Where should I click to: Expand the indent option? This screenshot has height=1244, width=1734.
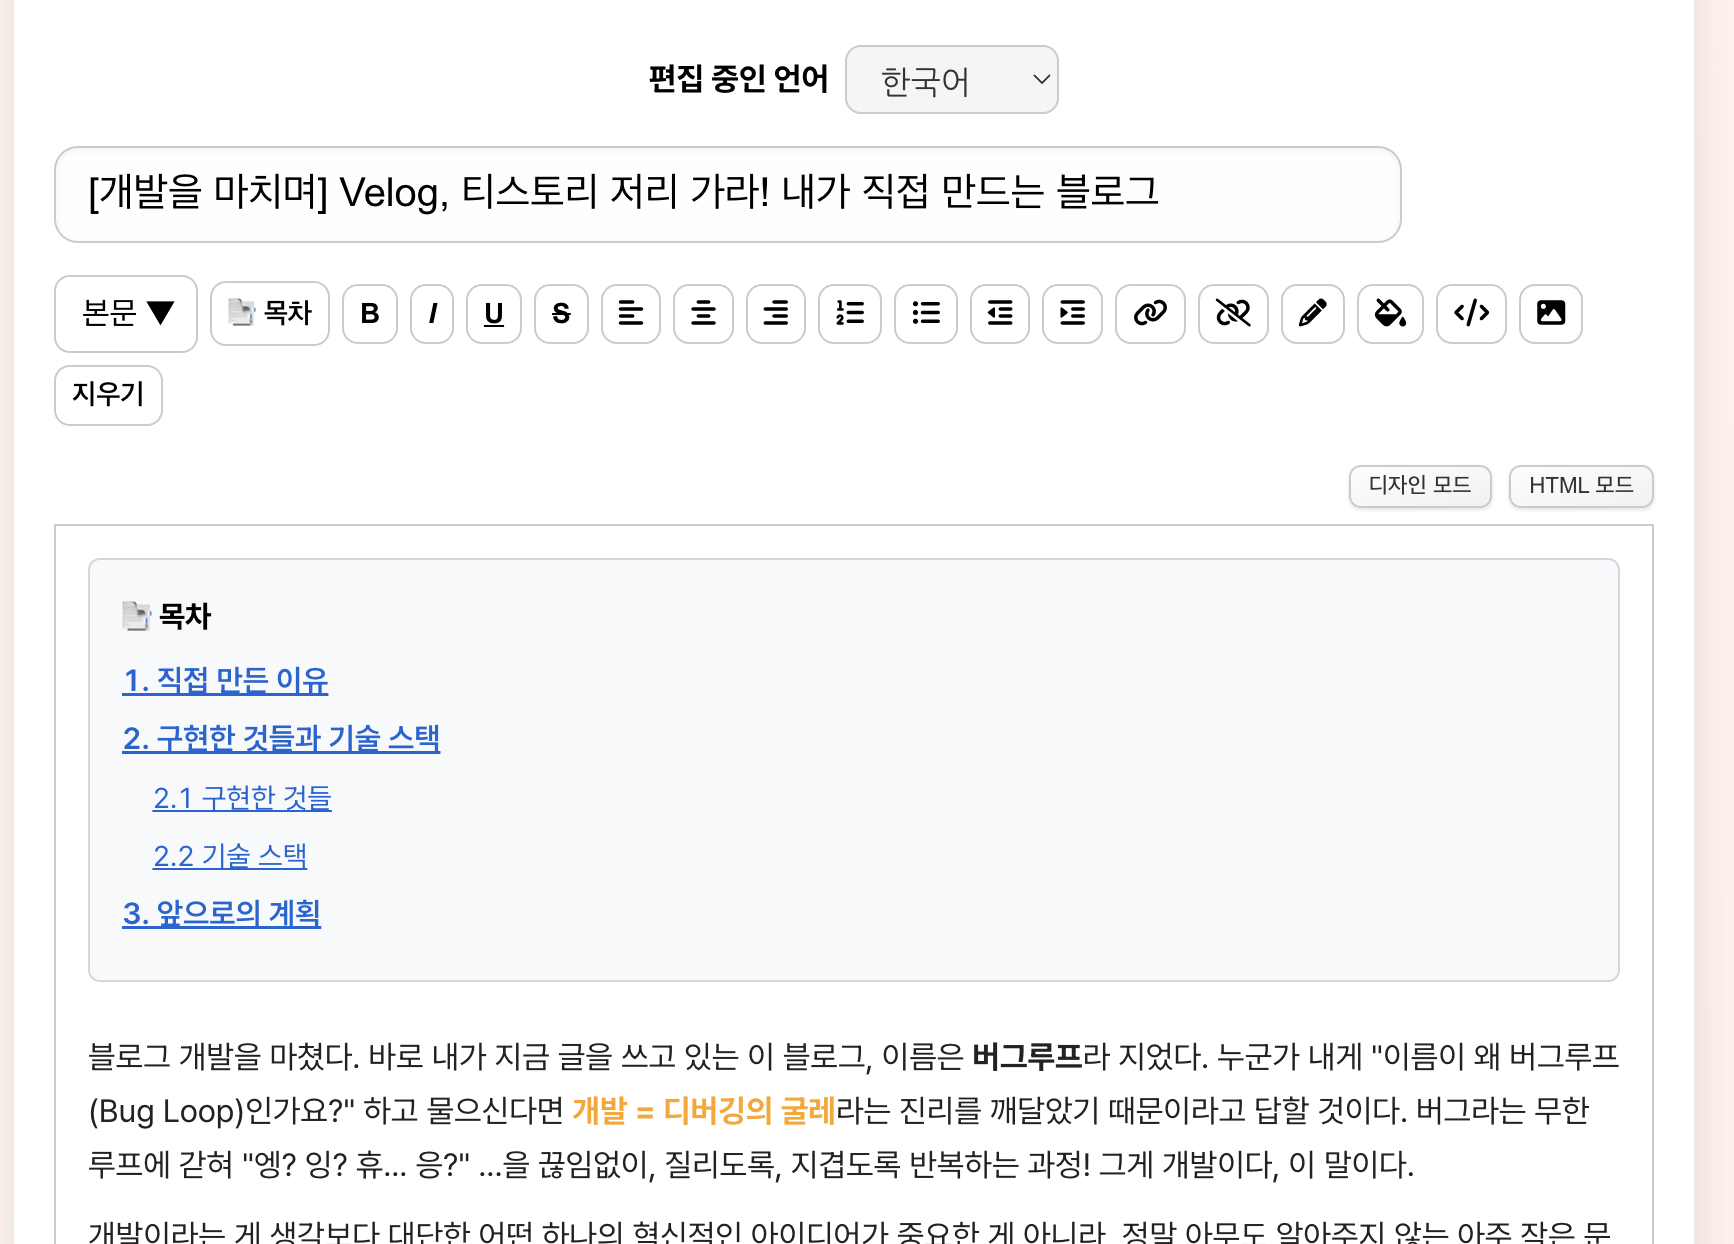(x=1072, y=314)
